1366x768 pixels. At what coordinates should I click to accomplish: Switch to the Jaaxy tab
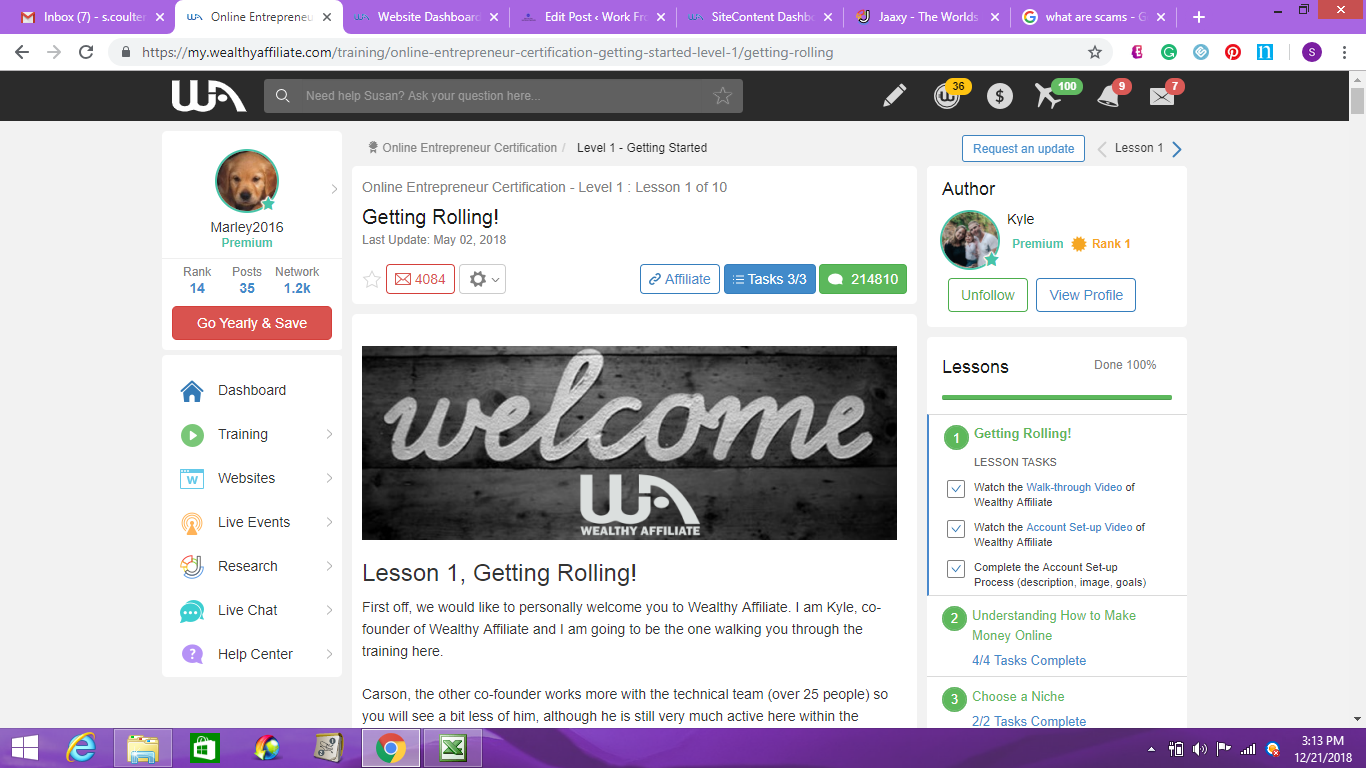[x=926, y=17]
